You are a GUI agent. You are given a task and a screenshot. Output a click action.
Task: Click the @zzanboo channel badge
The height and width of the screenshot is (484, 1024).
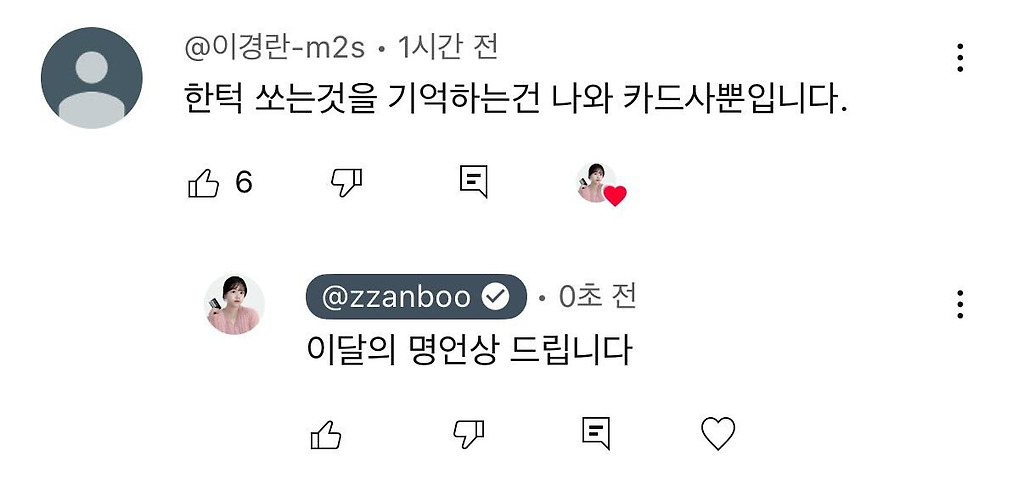click(416, 297)
